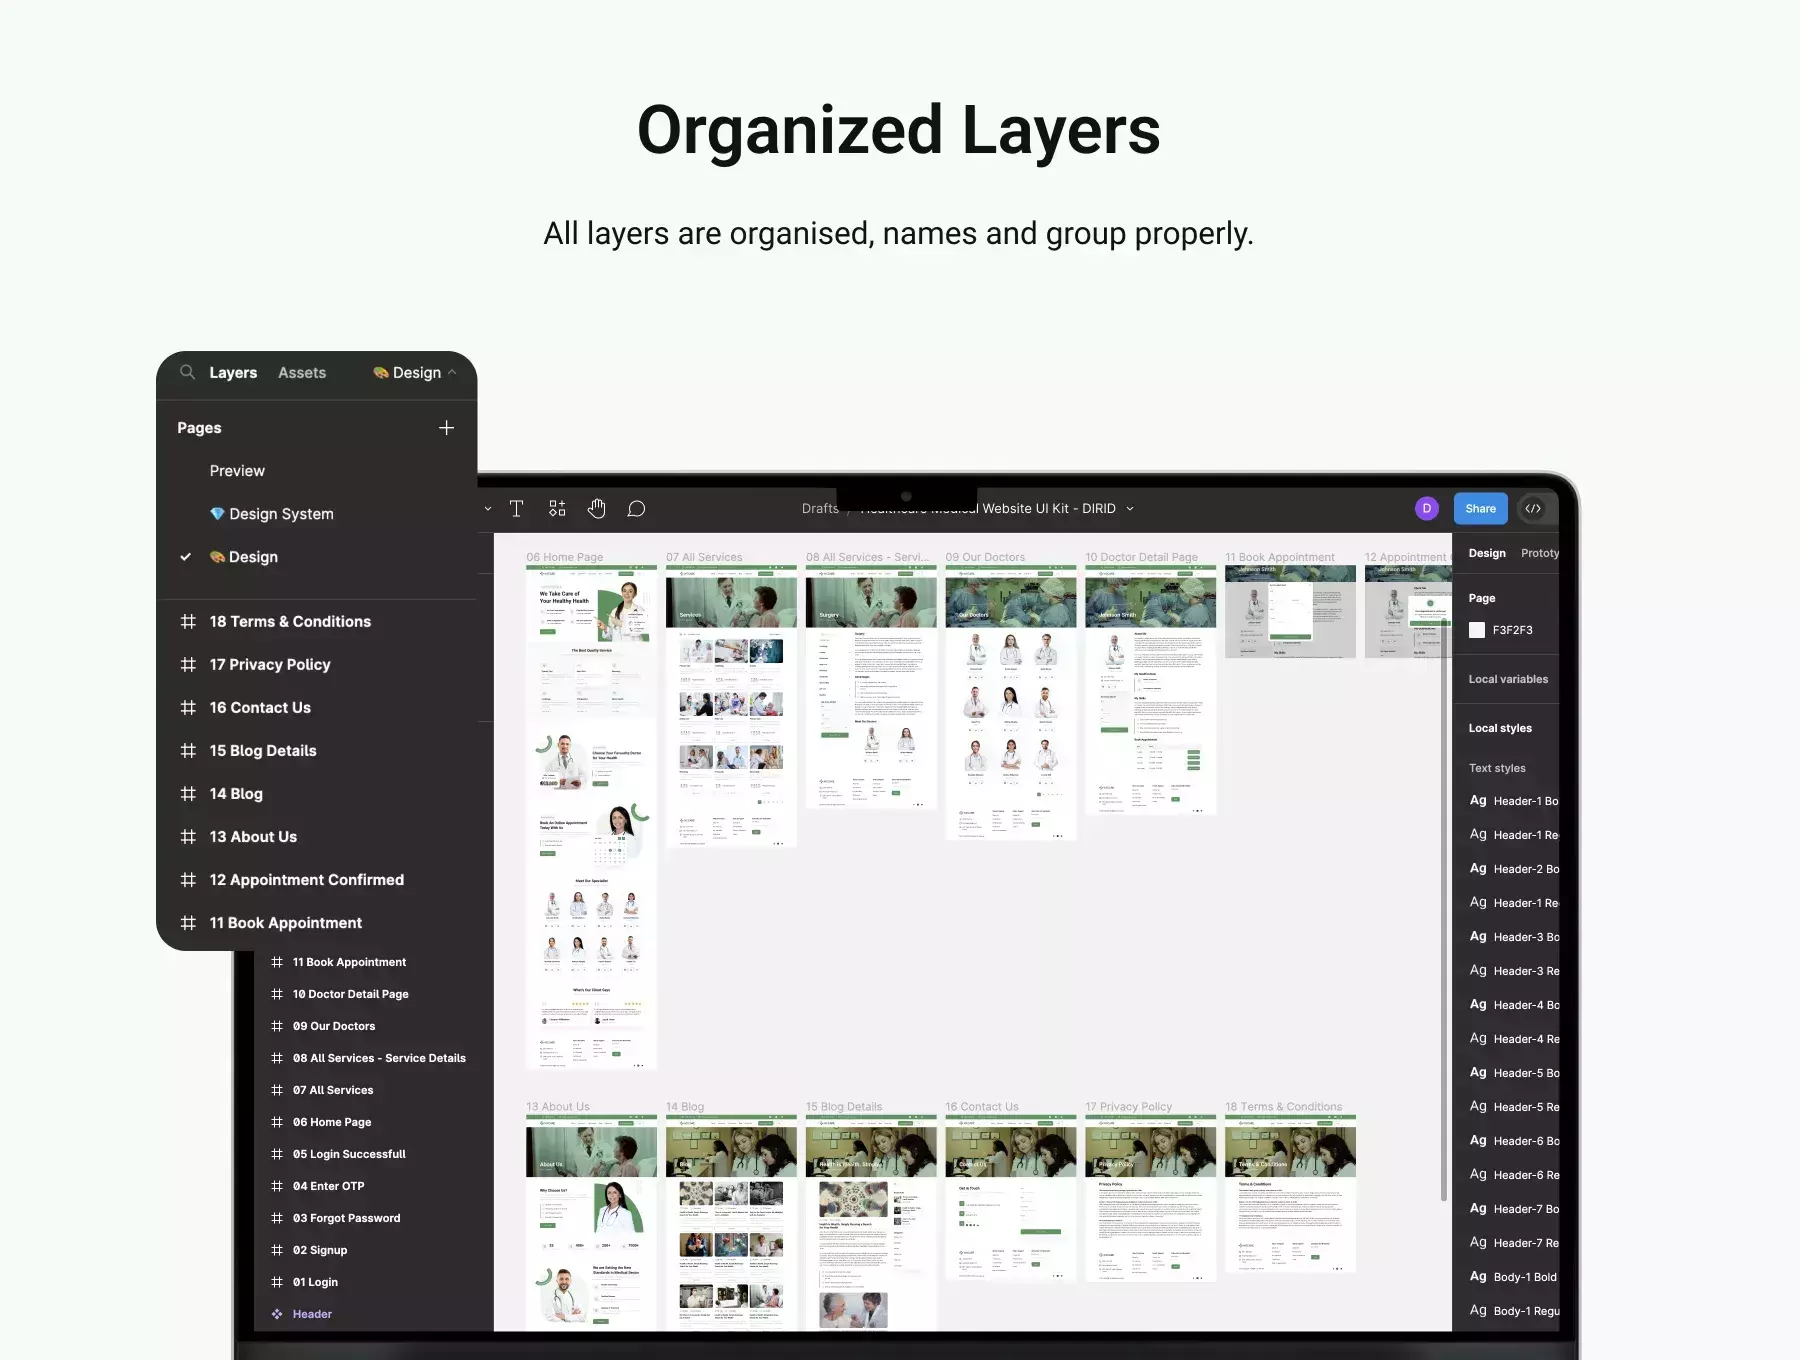This screenshot has width=1800, height=1360.
Task: Select the 09 Our Doctors canvas frame
Action: [x=1011, y=702]
